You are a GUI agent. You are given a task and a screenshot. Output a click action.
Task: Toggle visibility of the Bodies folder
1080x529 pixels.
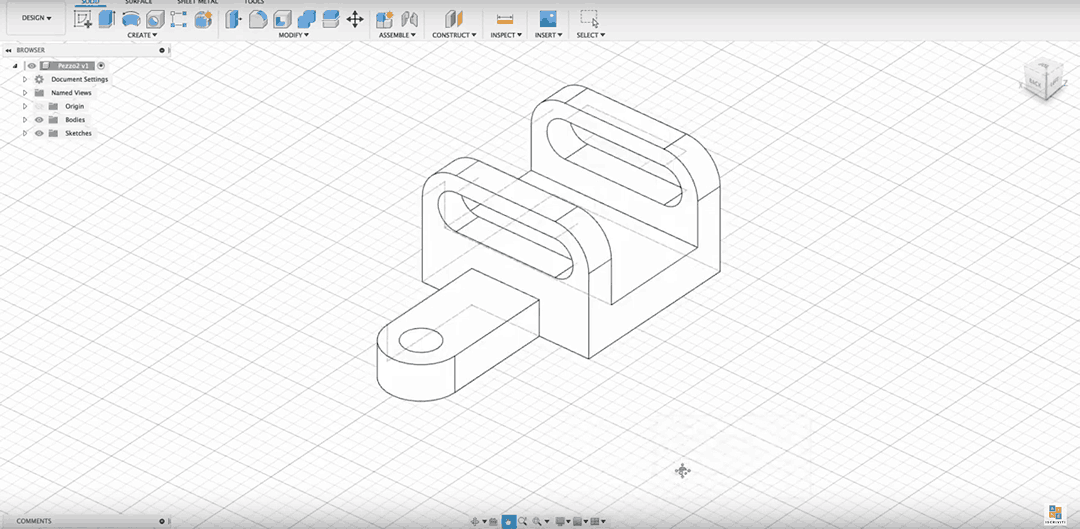(39, 120)
